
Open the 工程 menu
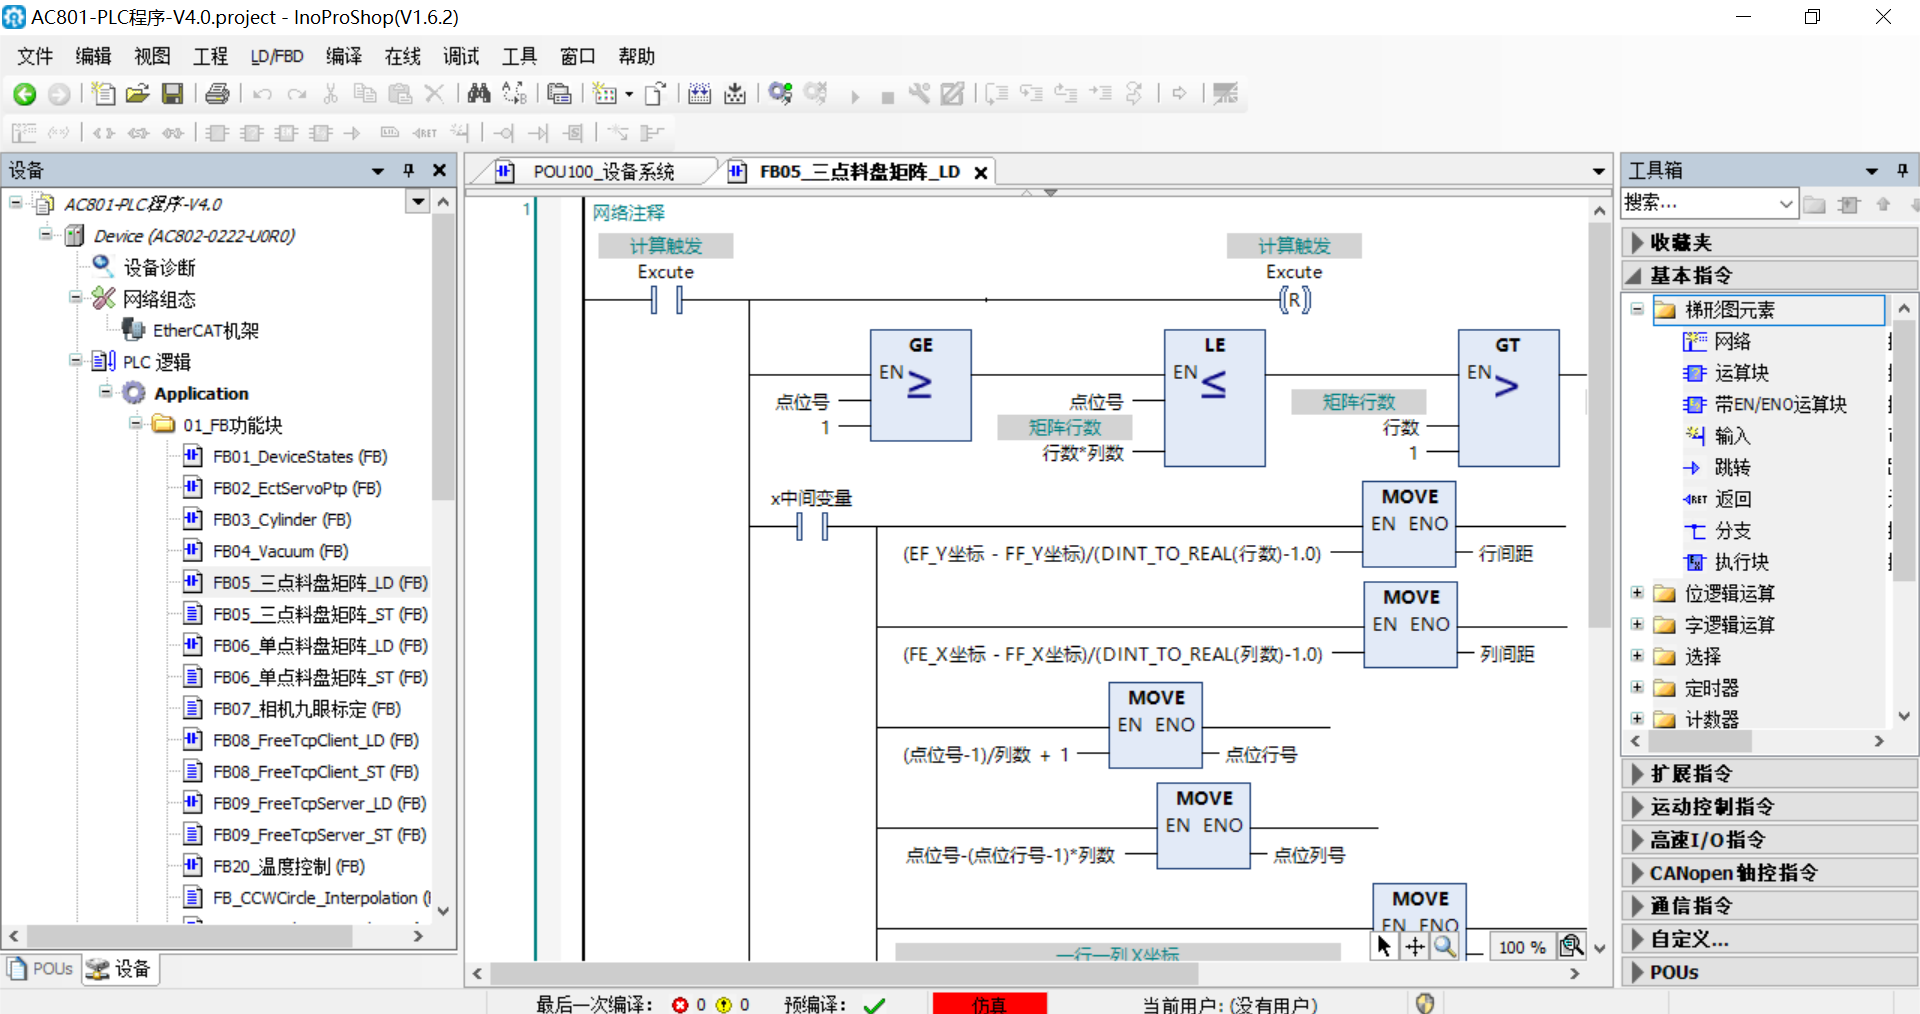coord(210,56)
